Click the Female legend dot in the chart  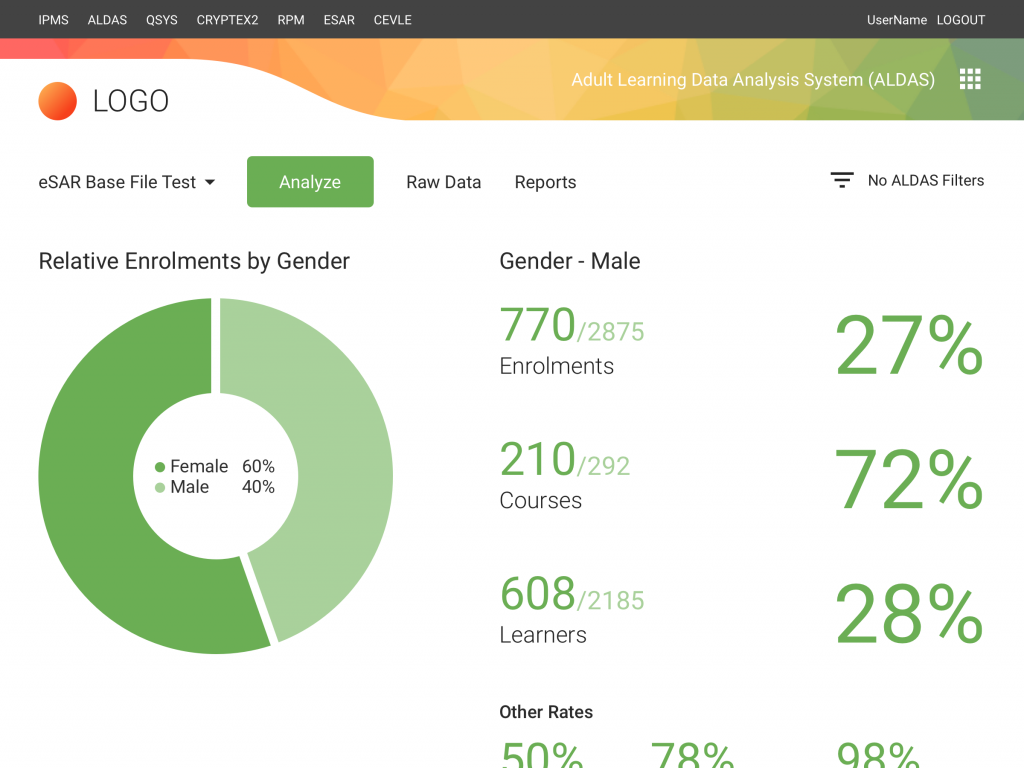pyautogui.click(x=158, y=466)
